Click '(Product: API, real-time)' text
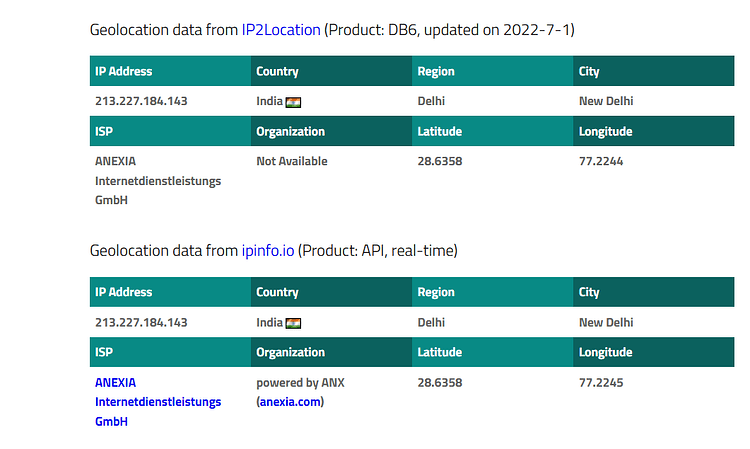 (x=377, y=251)
